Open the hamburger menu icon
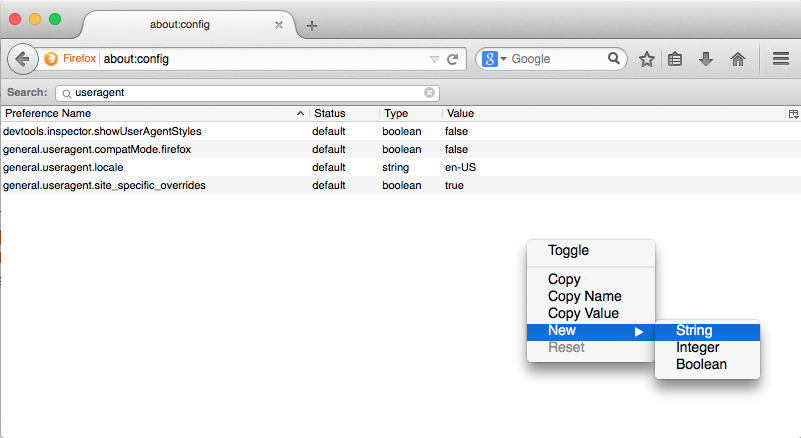Image resolution: width=801 pixels, height=438 pixels. click(781, 59)
